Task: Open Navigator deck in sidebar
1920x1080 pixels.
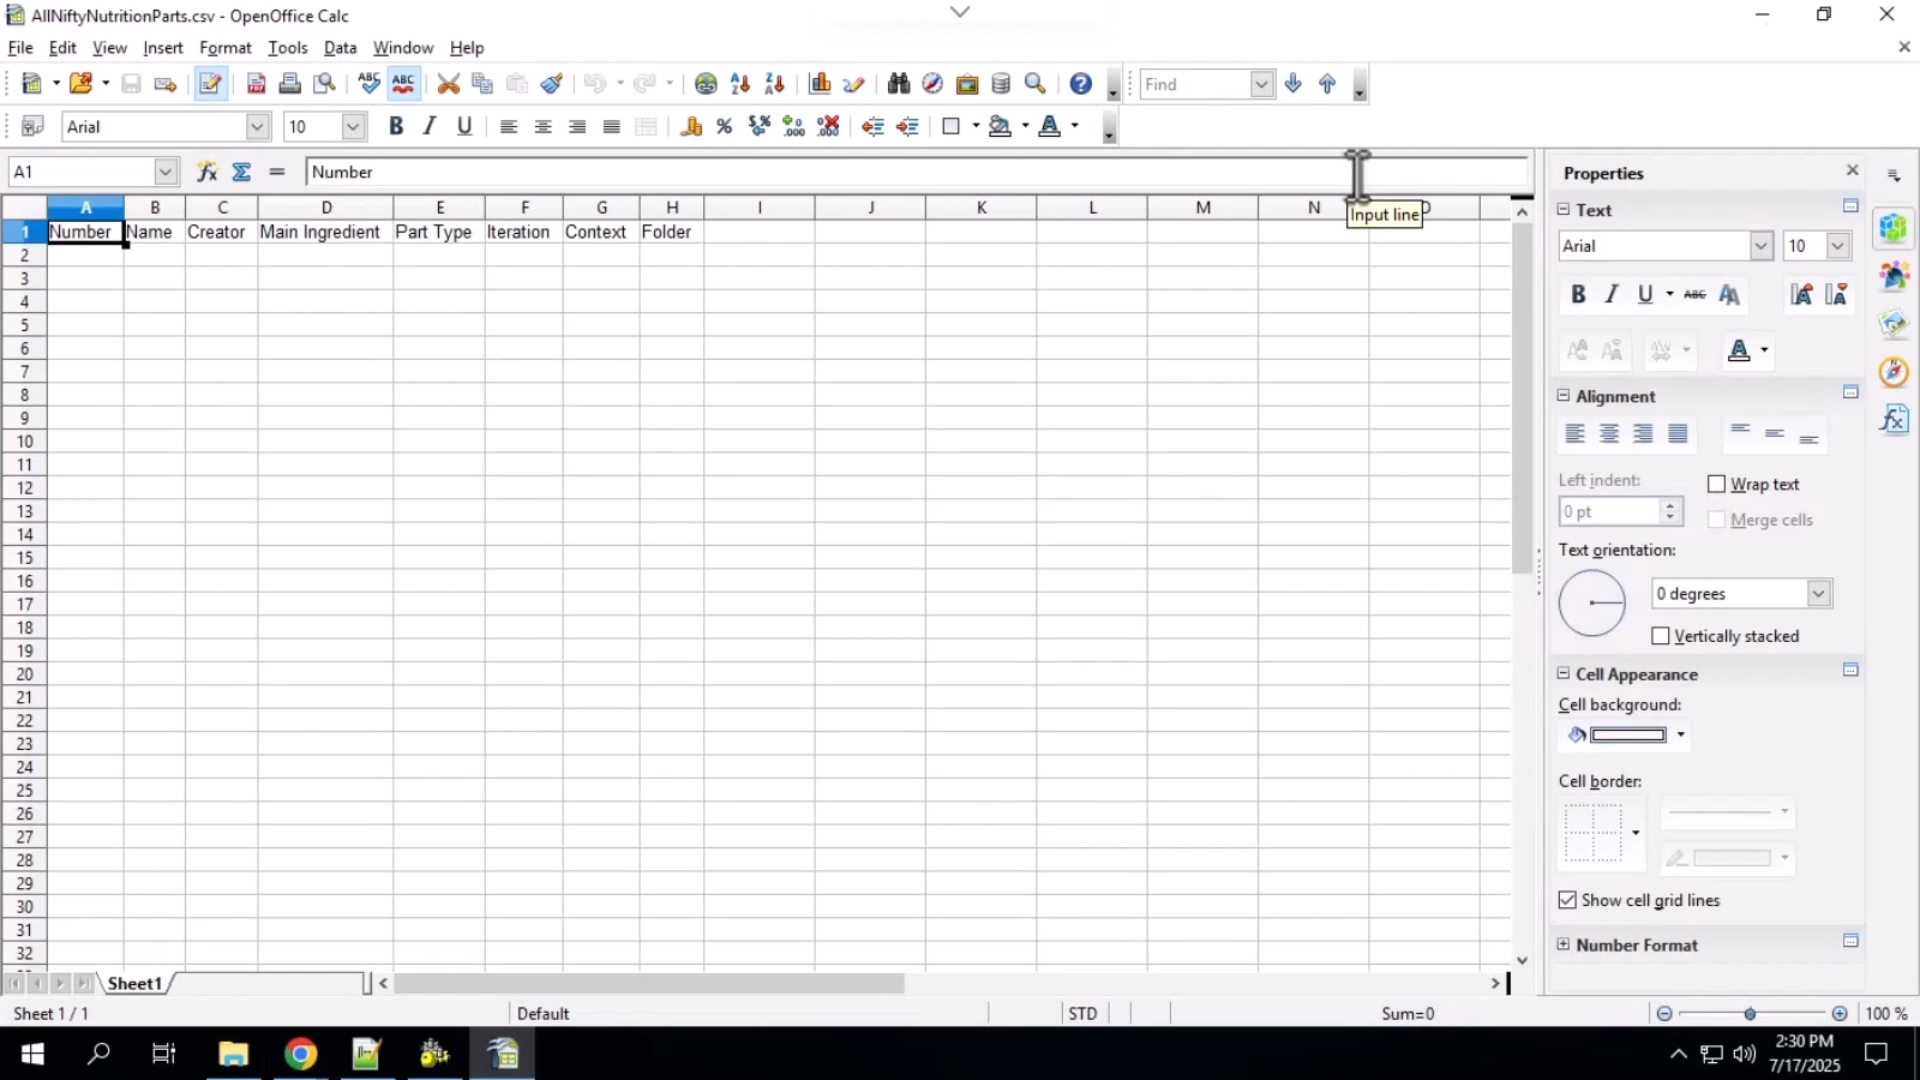Action: (1894, 372)
